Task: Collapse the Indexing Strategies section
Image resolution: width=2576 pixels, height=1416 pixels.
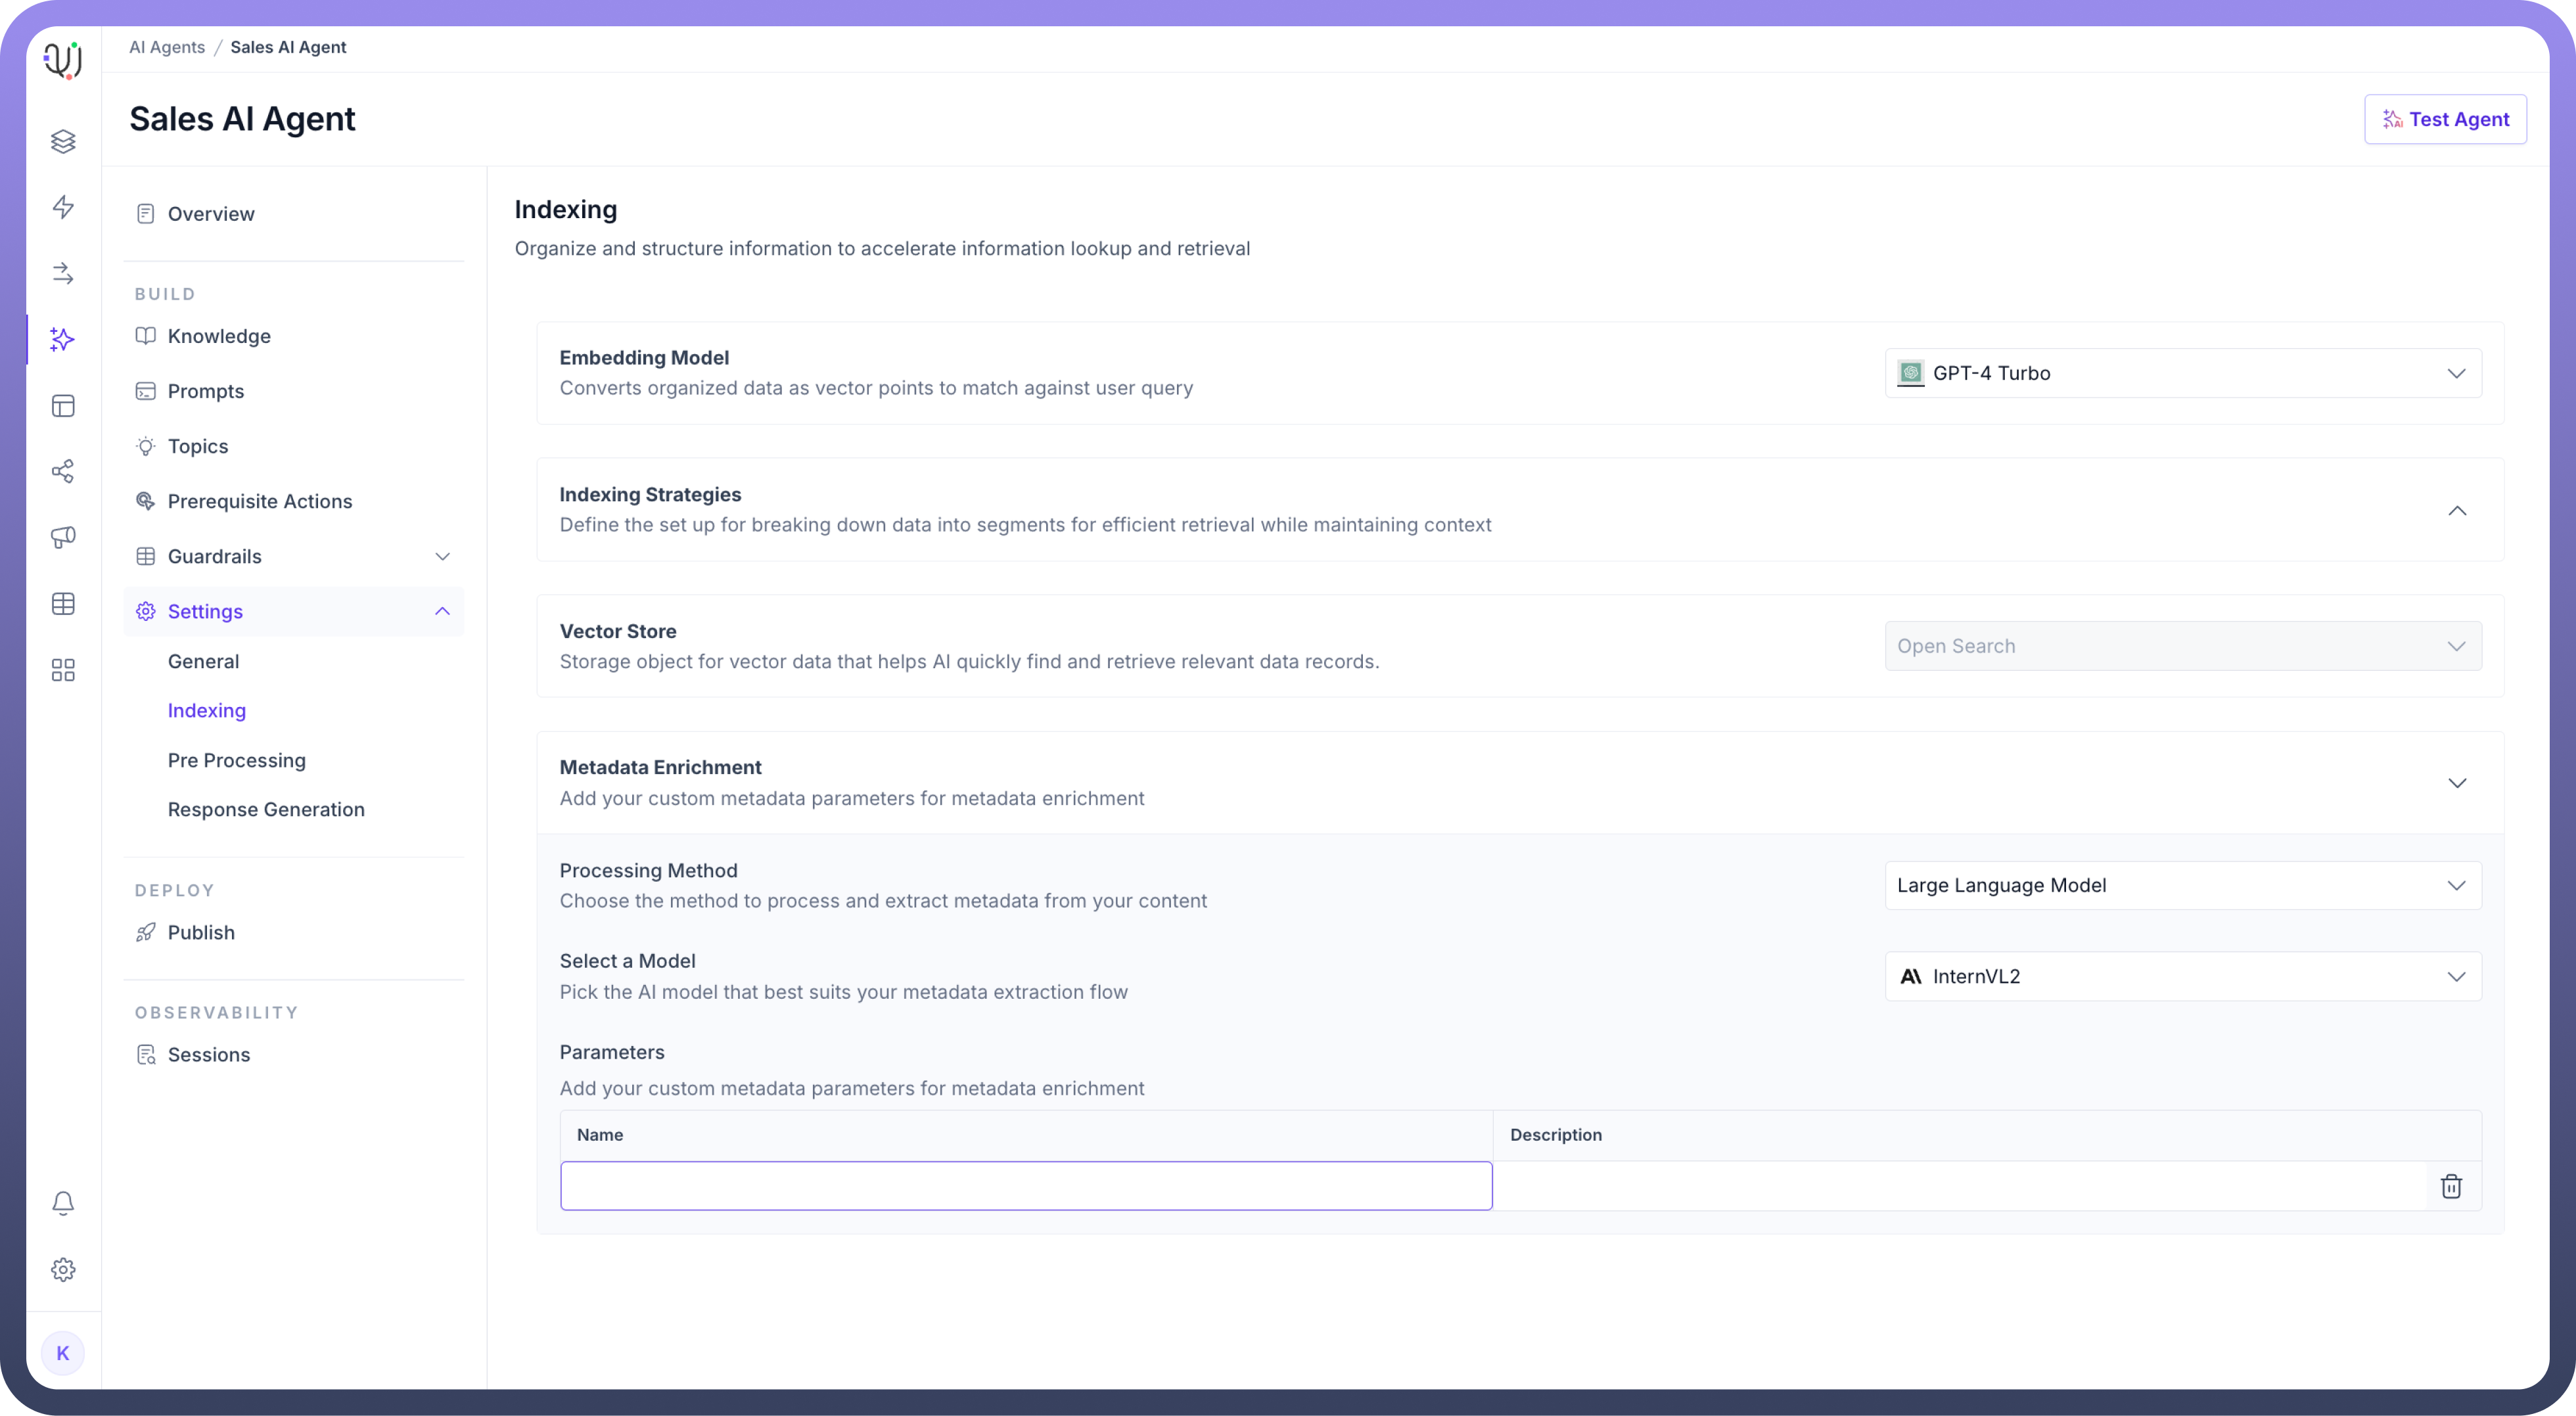Action: click(2456, 511)
